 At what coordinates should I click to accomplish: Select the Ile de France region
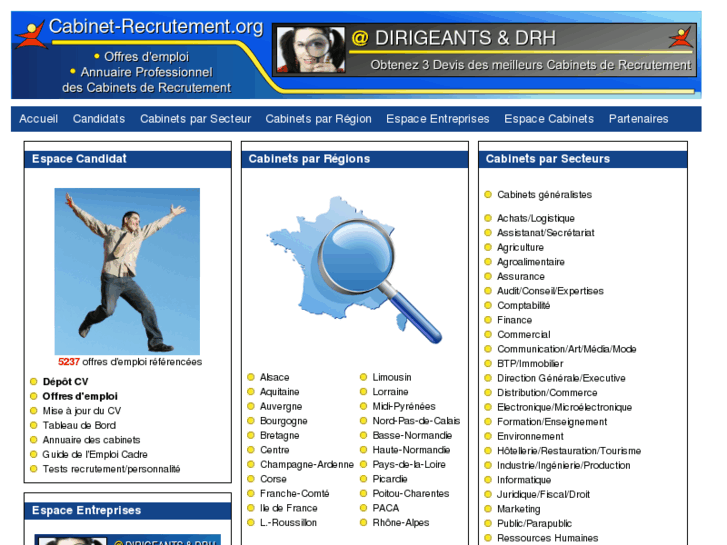tap(288, 508)
